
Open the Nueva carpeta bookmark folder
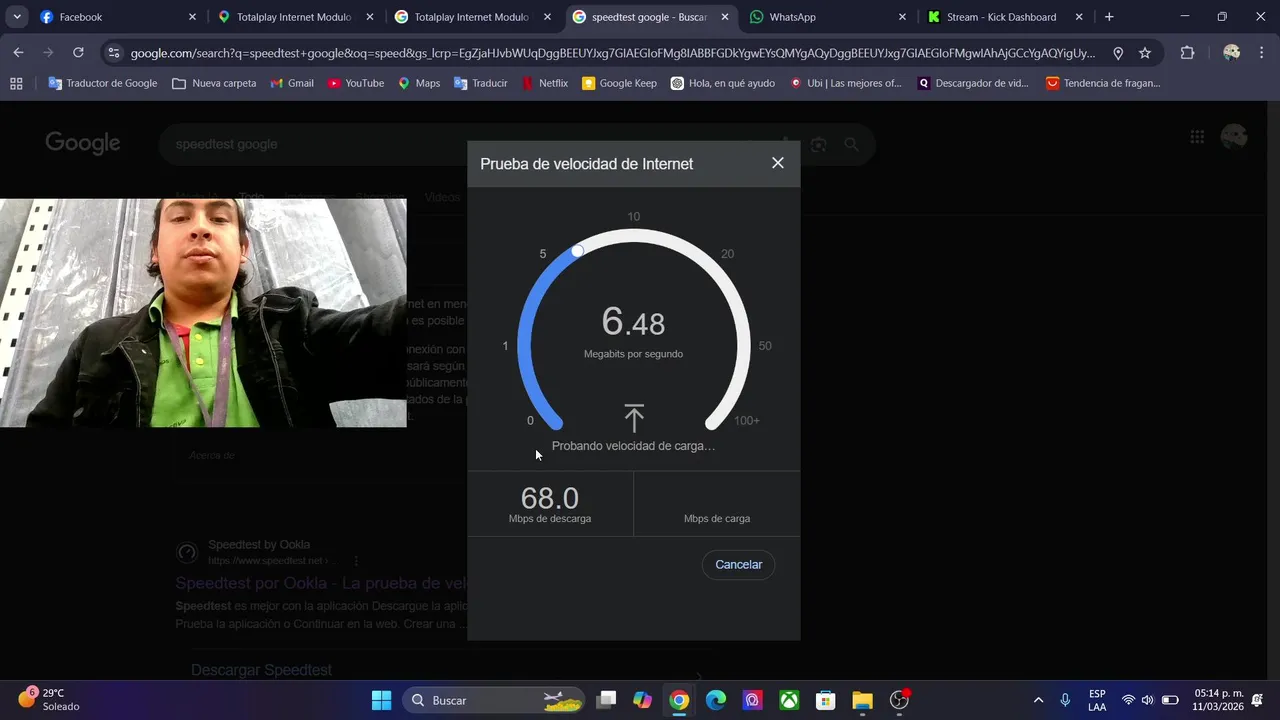tap(214, 83)
